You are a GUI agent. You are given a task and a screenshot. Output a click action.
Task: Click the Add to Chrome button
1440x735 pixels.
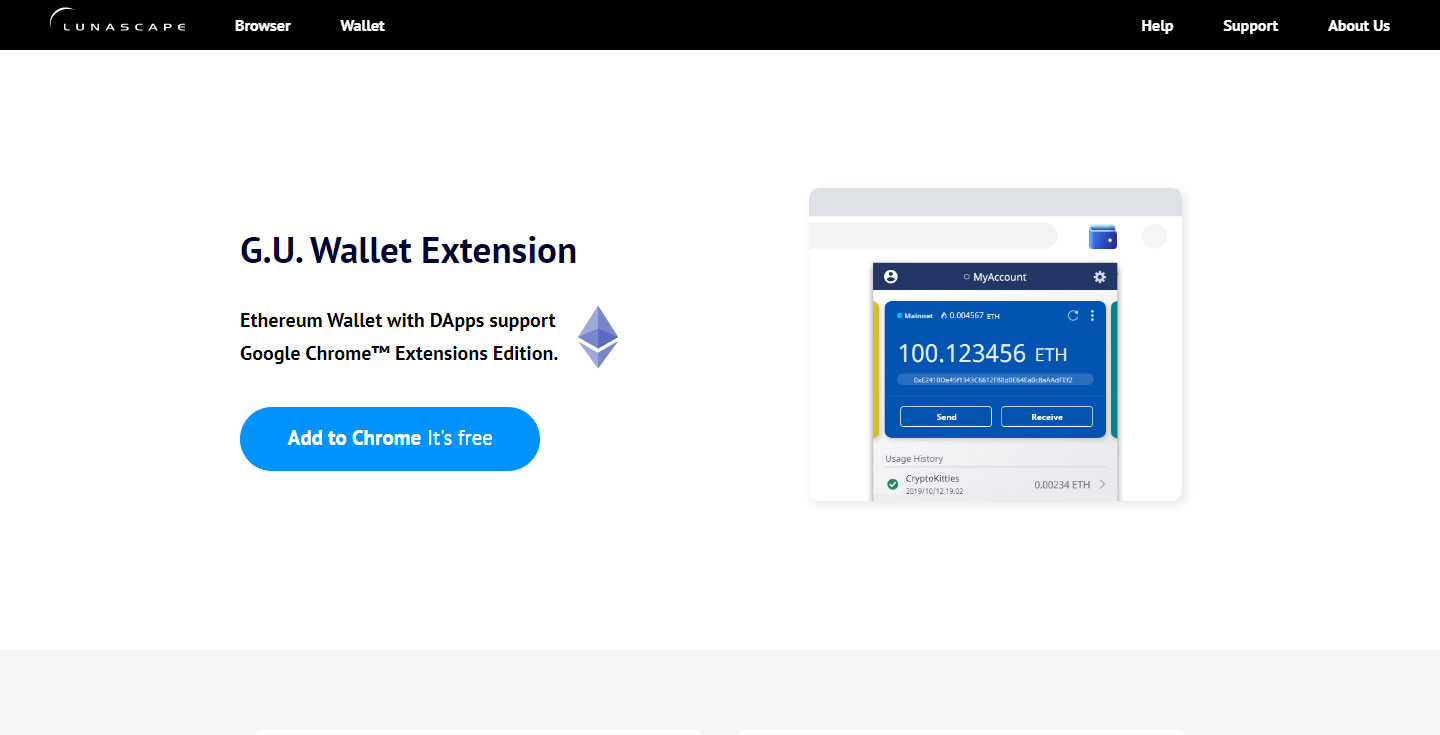pos(389,438)
